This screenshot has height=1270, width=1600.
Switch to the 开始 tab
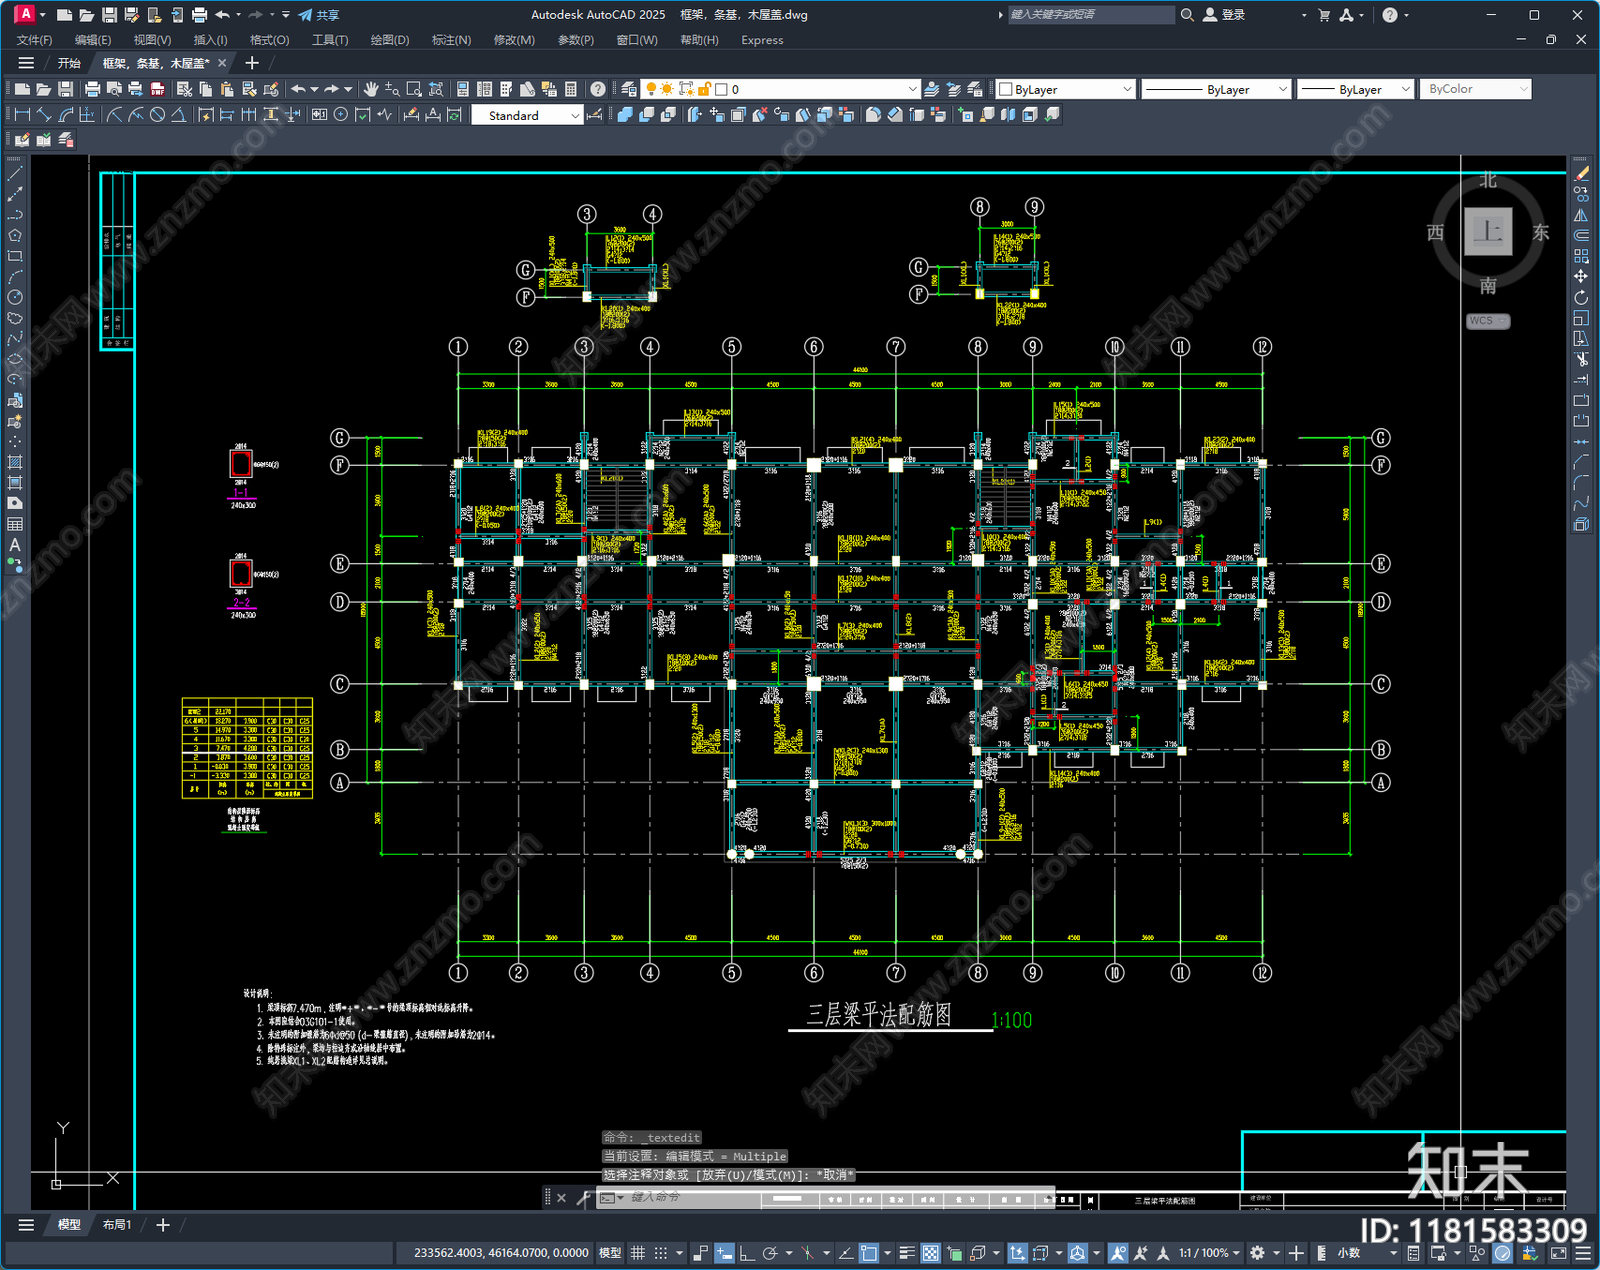[x=69, y=63]
